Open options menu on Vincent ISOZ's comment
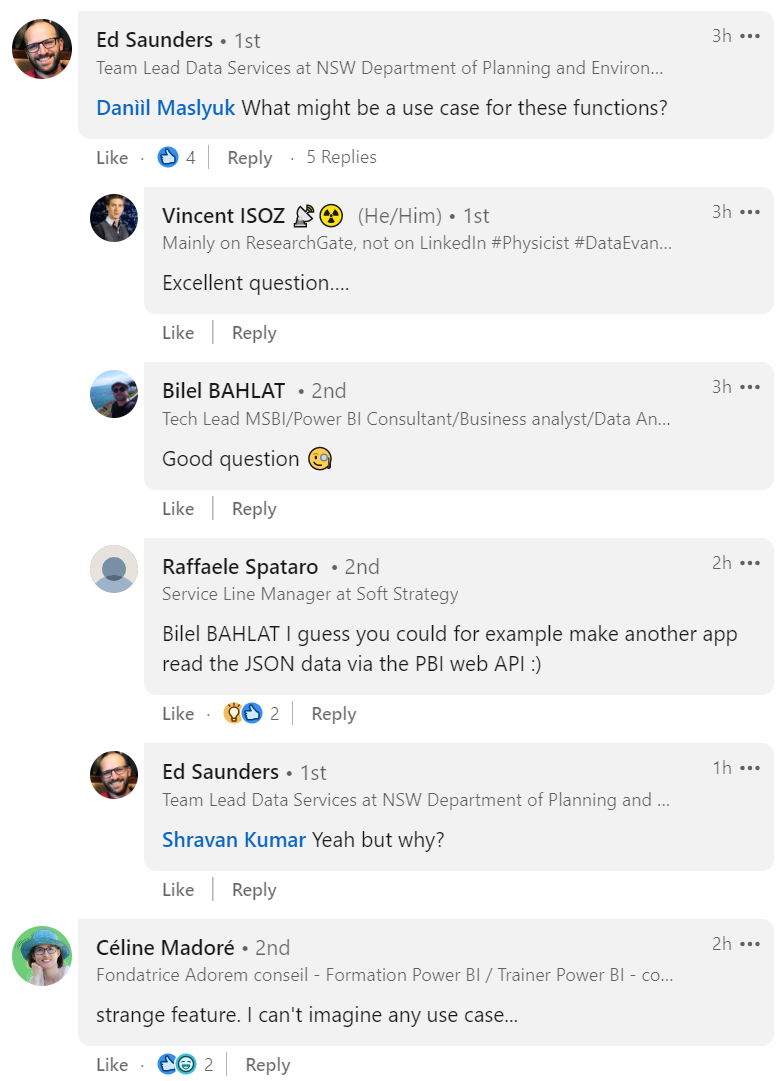This screenshot has height=1081, width=781. click(750, 212)
